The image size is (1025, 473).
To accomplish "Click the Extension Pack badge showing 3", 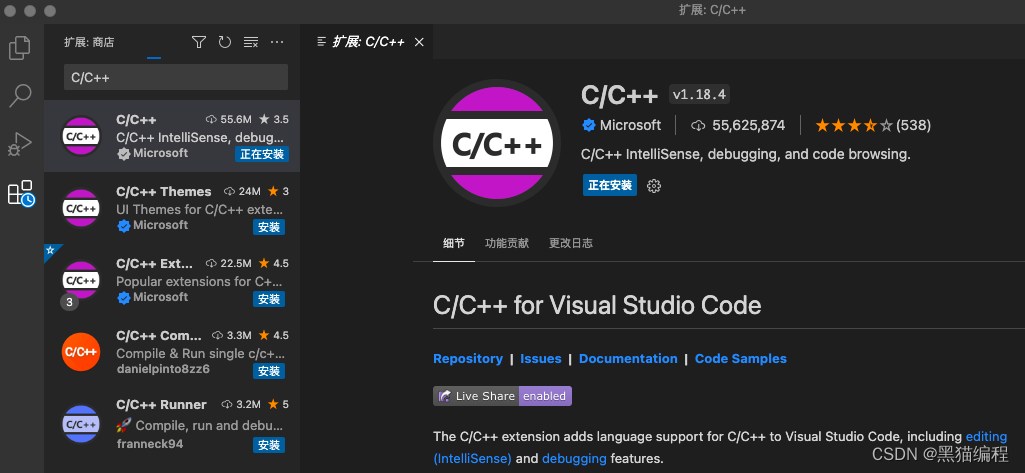I will coord(69,302).
